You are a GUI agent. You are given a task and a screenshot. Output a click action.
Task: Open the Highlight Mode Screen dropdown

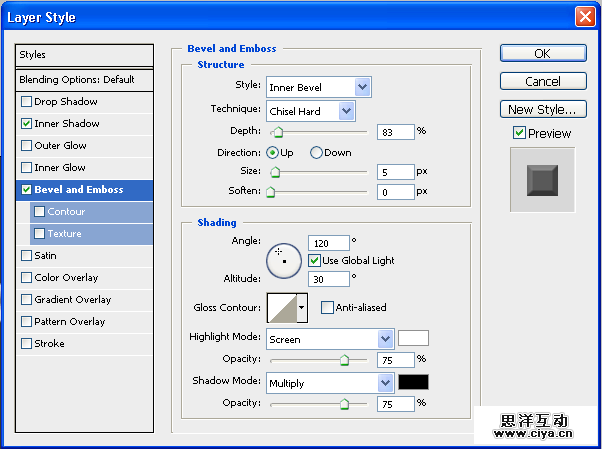[x=330, y=339]
